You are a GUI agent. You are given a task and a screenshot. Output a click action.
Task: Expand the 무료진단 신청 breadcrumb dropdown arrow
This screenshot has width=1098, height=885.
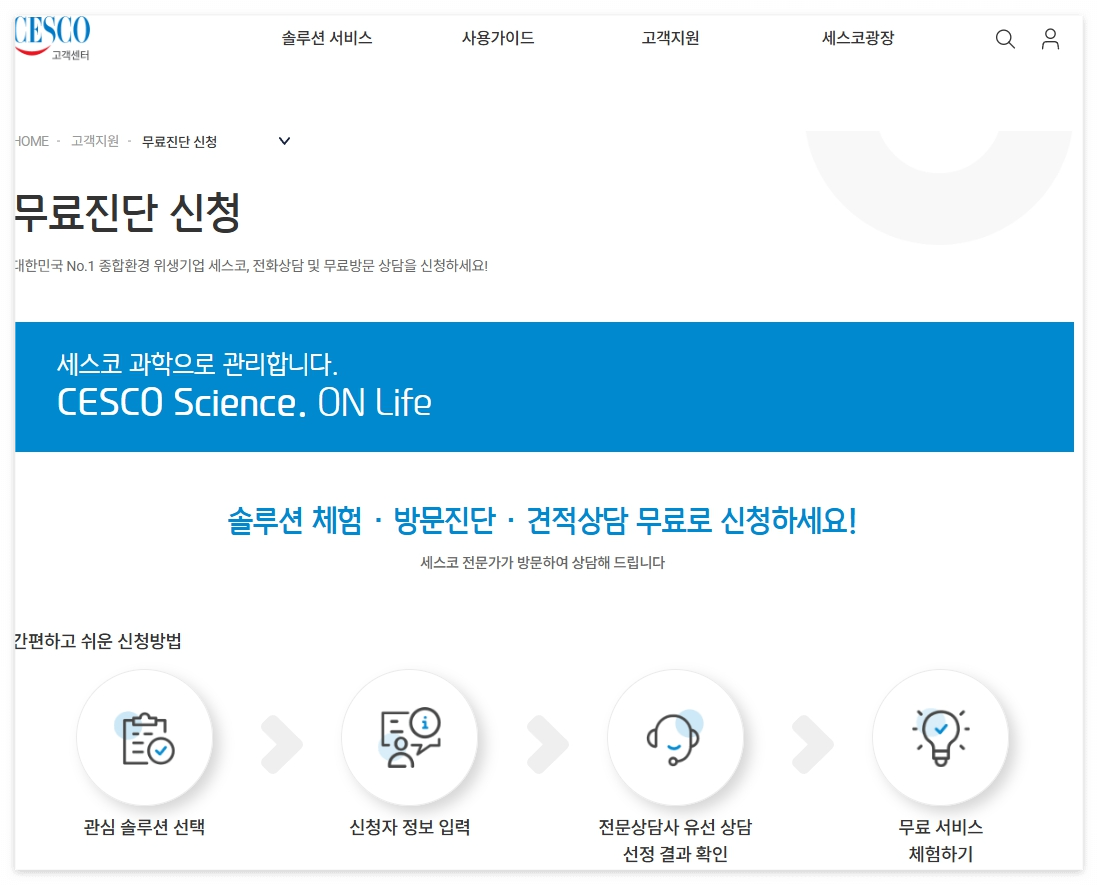click(x=284, y=141)
